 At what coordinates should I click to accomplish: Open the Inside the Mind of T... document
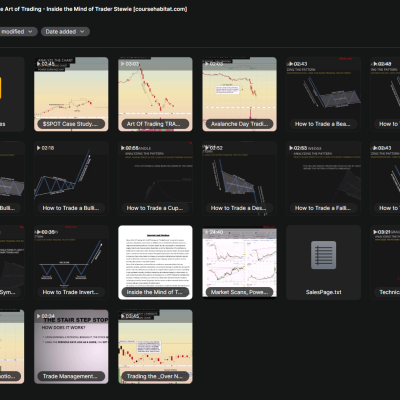click(155, 262)
